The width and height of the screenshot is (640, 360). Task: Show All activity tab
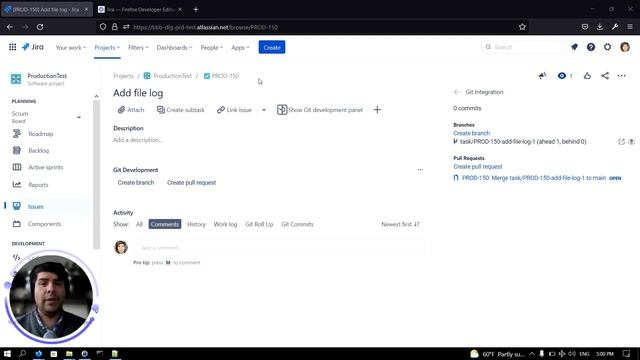tap(139, 224)
